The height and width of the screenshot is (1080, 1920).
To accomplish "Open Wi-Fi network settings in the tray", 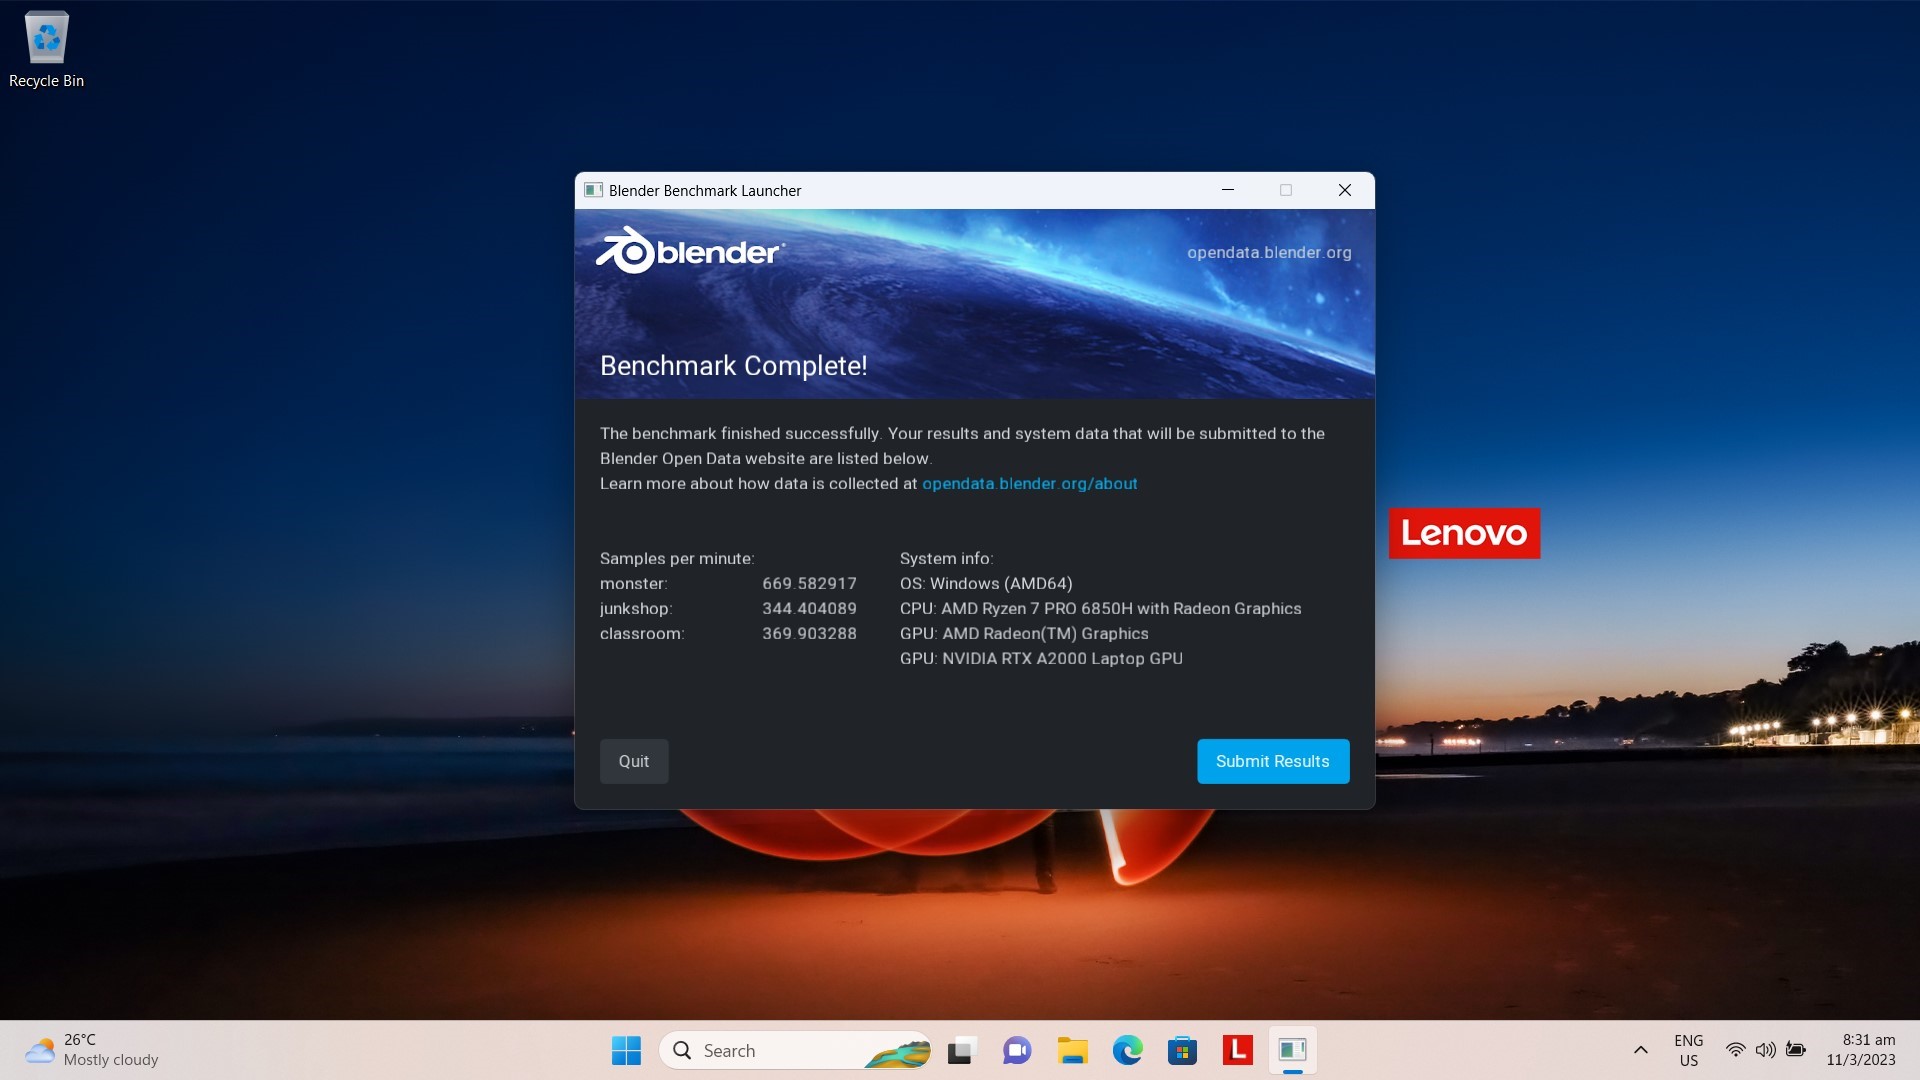I will (x=1736, y=1050).
